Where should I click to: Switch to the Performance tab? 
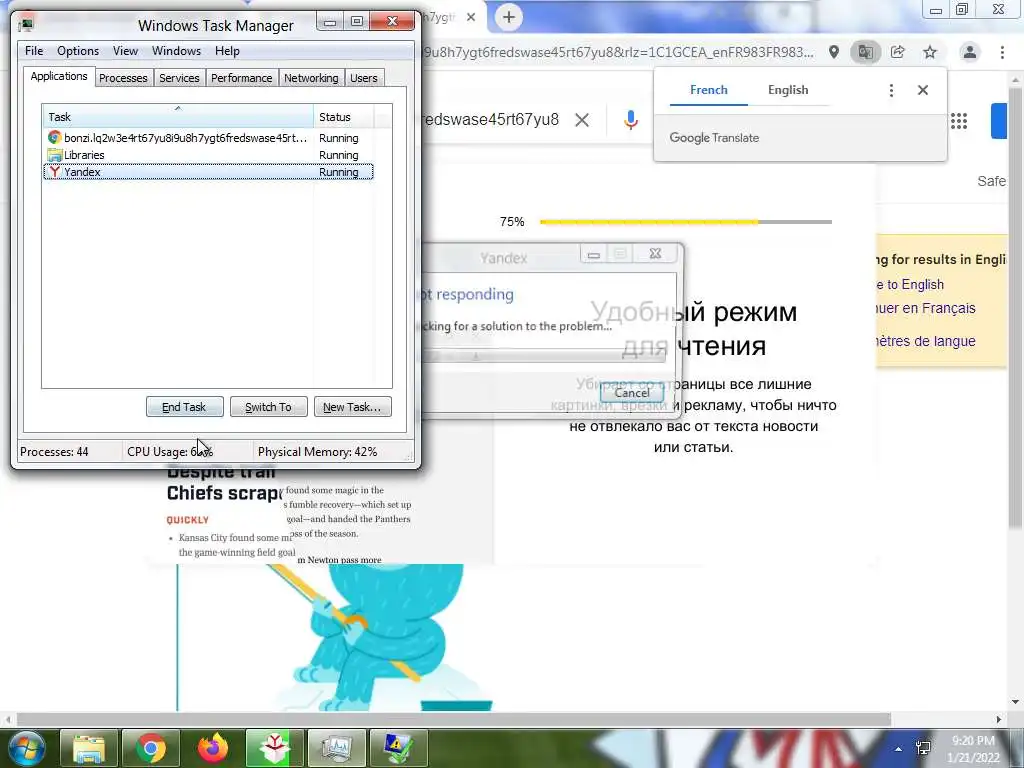pos(241,78)
